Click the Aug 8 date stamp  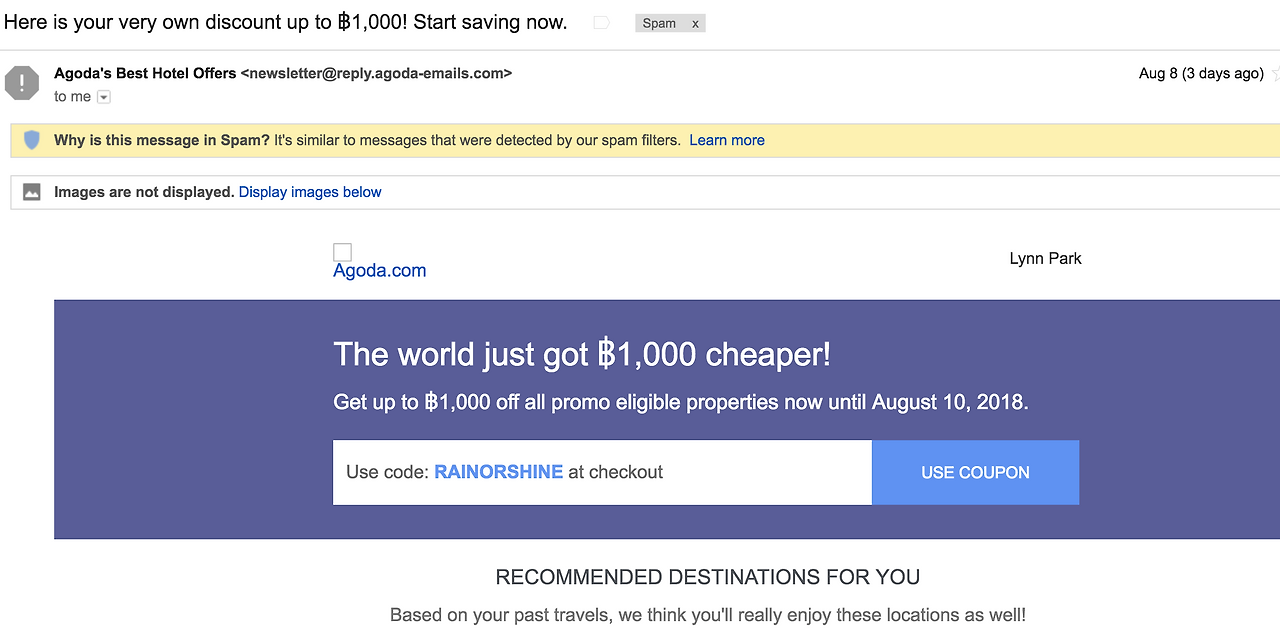click(x=1201, y=73)
